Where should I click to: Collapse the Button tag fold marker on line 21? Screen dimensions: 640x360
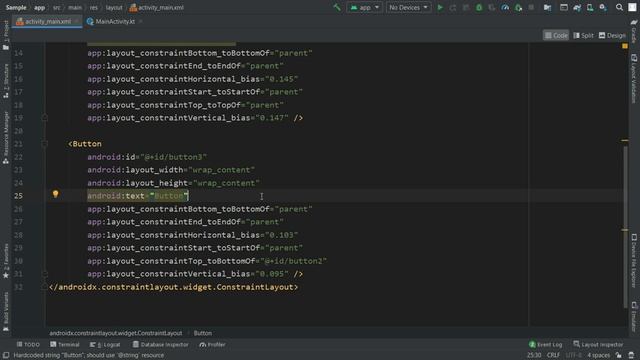45,144
